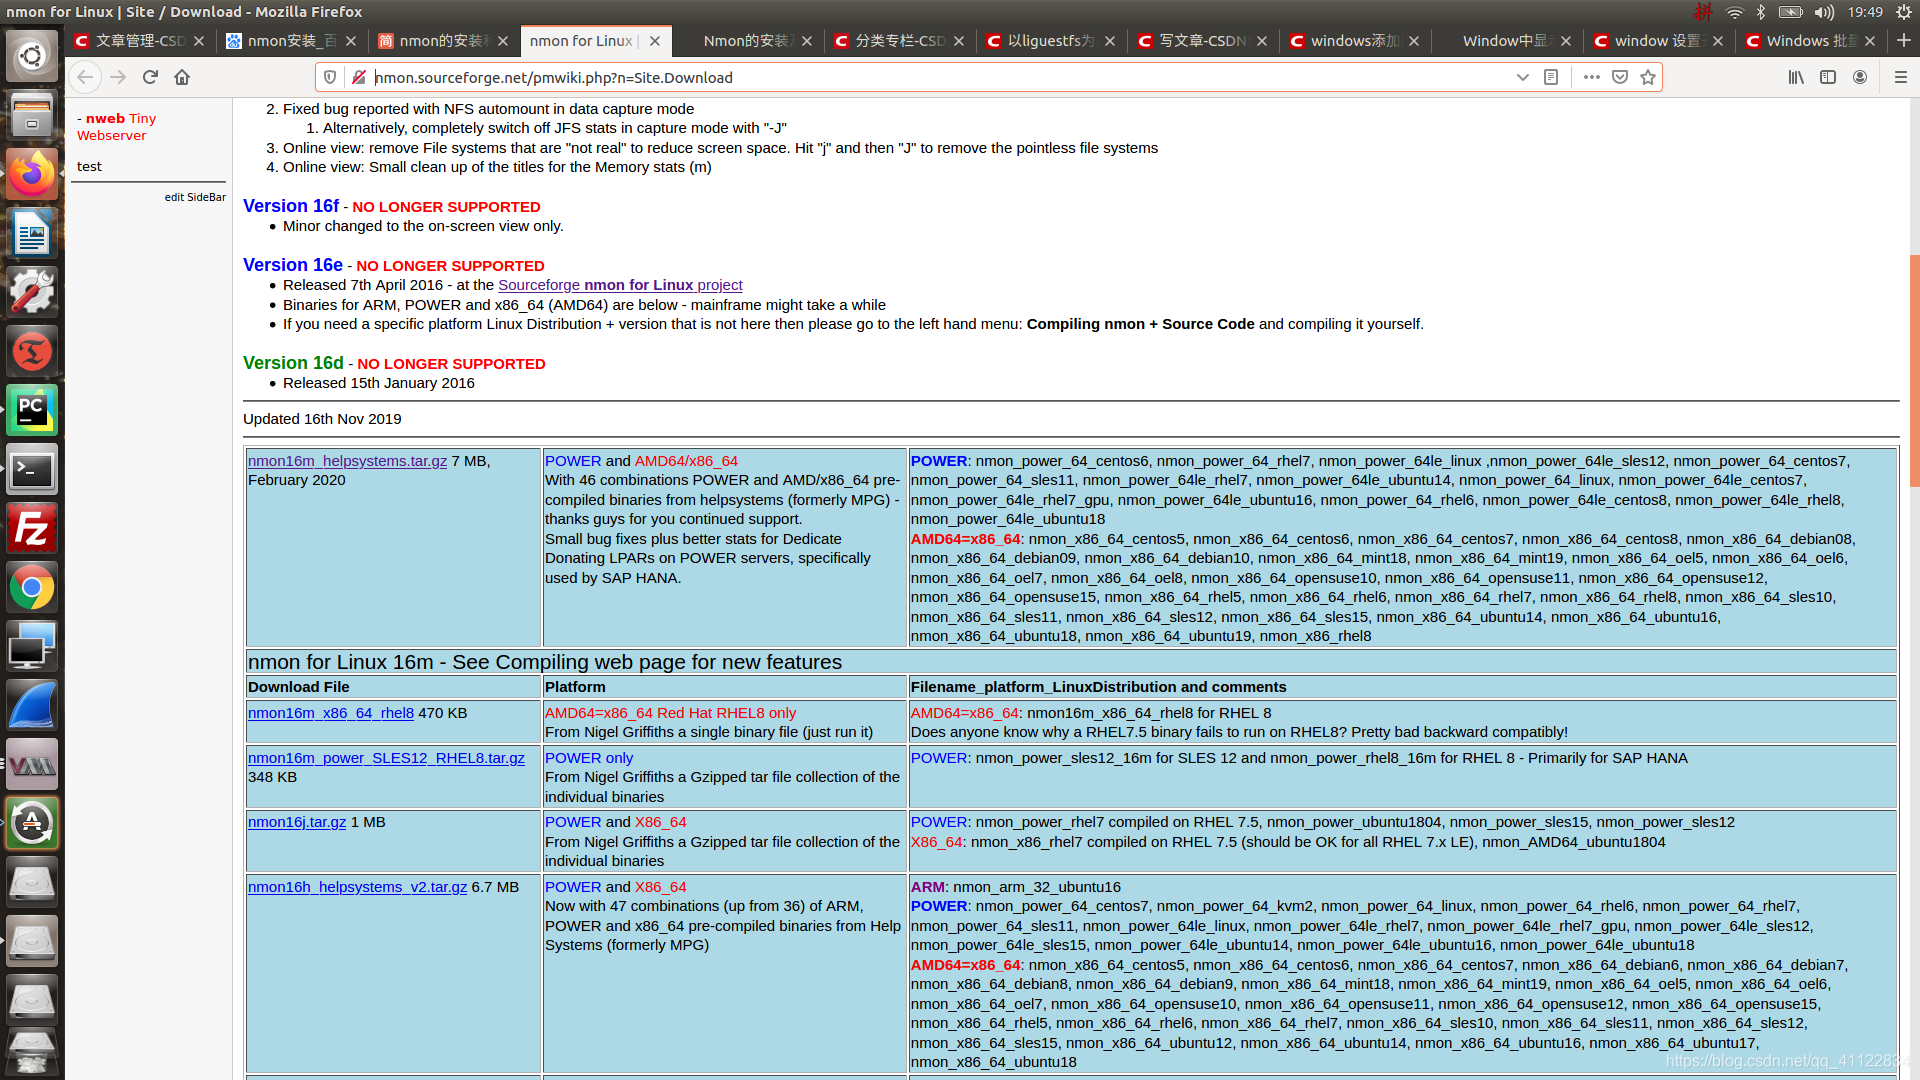Click the Version 16e heading
Image resolution: width=1920 pixels, height=1080 pixels.
293,265
